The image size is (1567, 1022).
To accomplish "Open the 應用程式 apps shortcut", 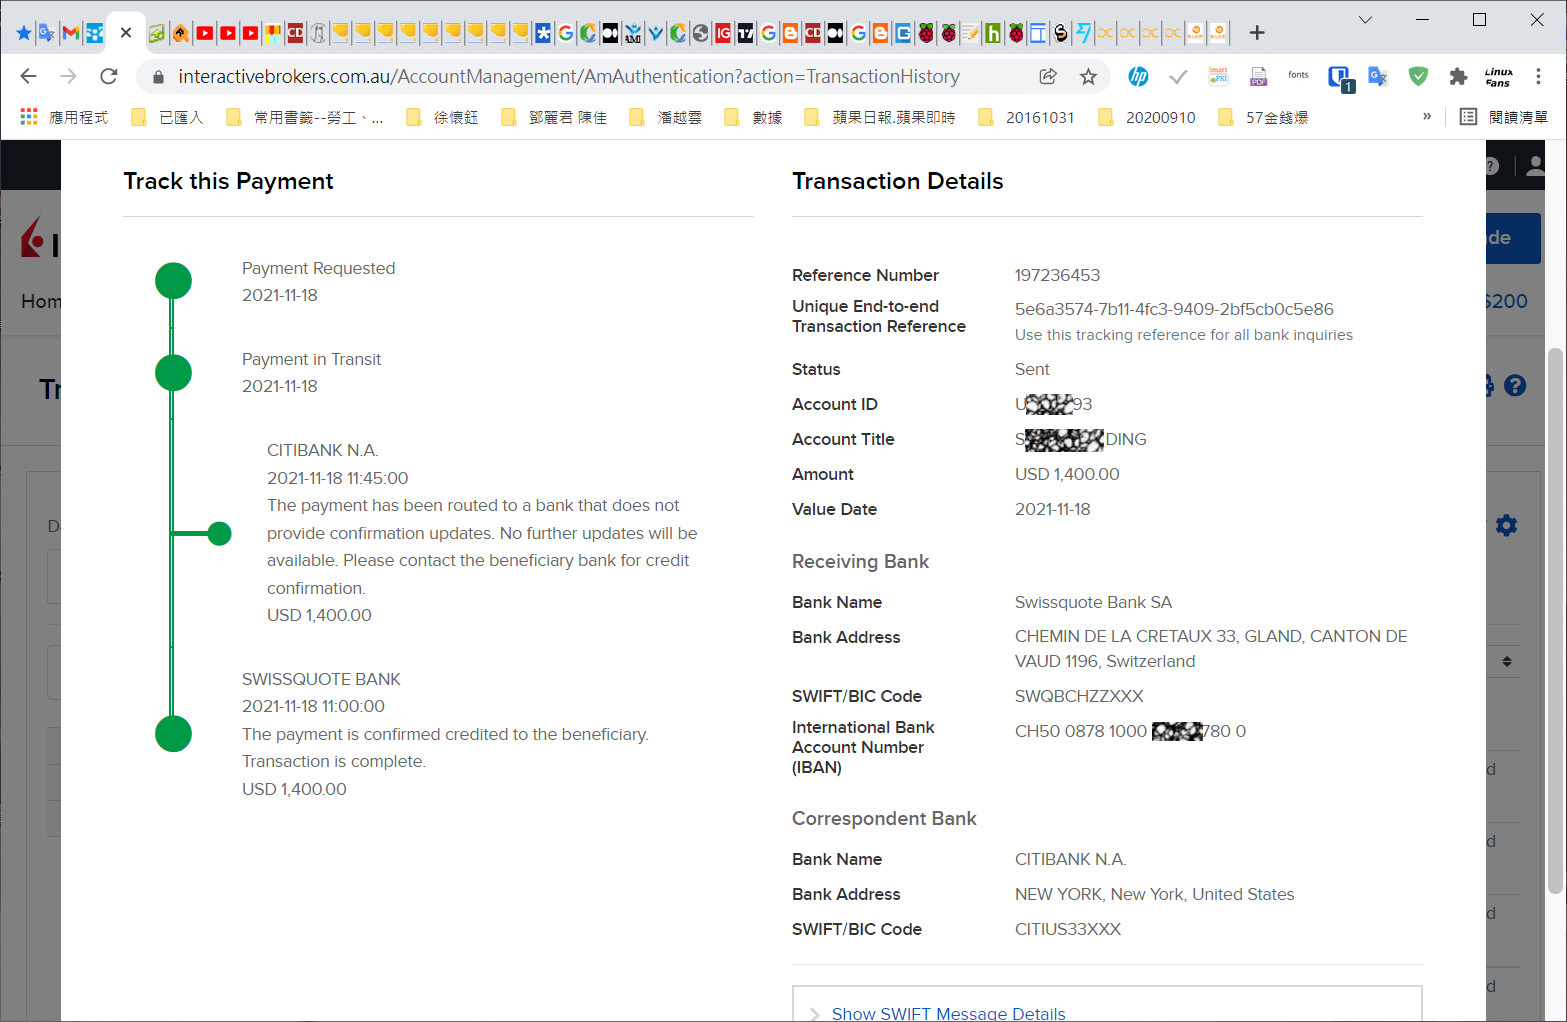I will [64, 117].
